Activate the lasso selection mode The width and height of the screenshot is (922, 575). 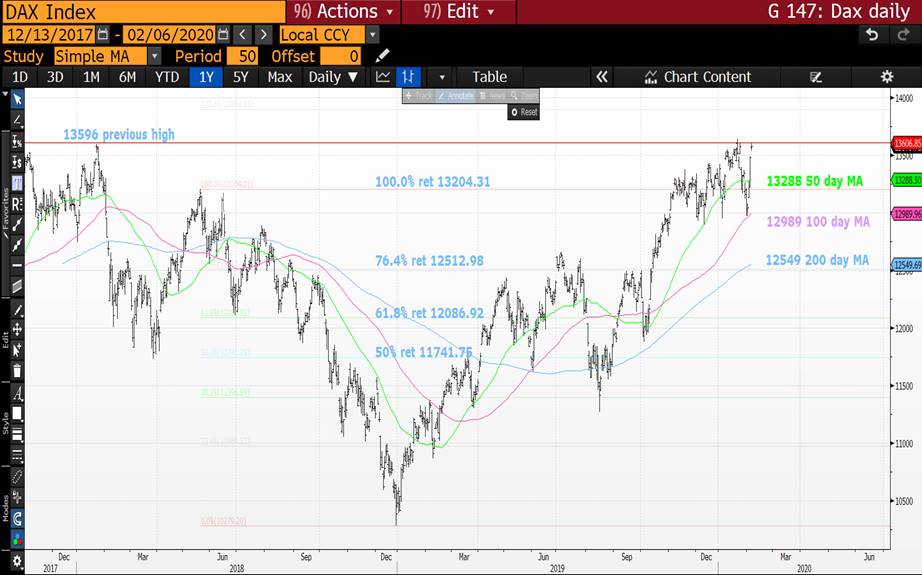17,477
